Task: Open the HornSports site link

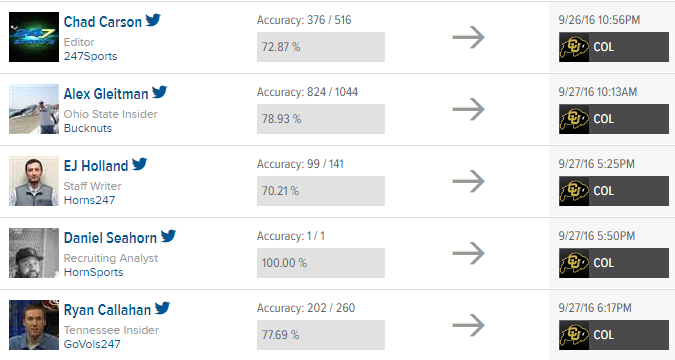Action: [93, 273]
